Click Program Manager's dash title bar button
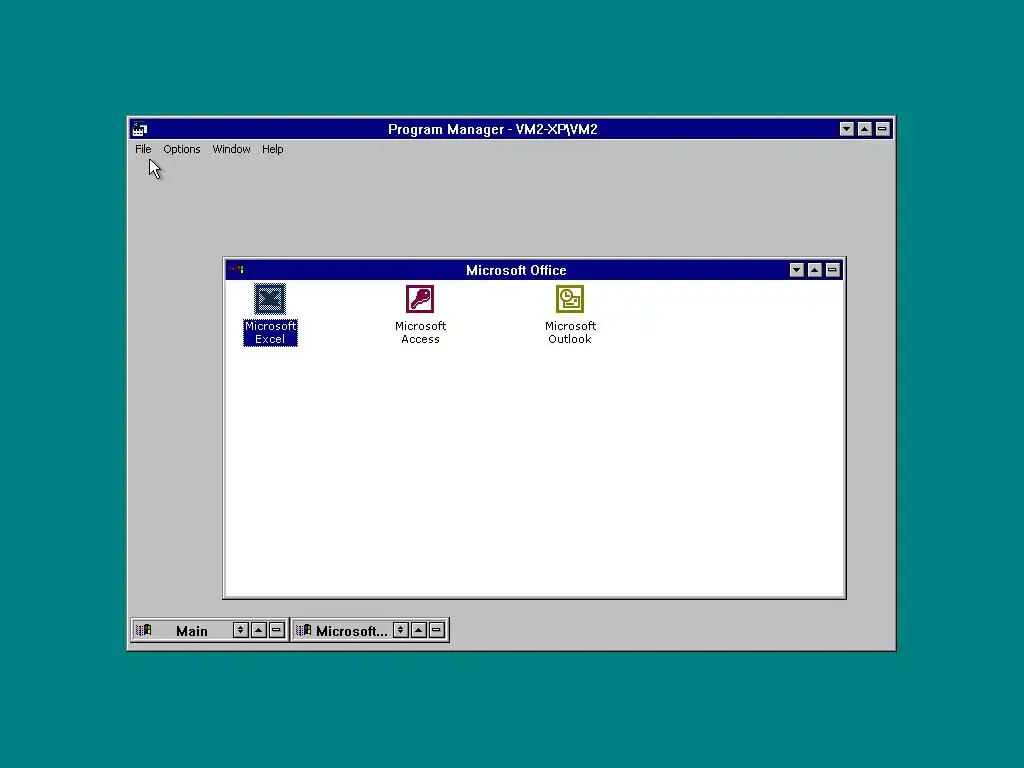Image resolution: width=1024 pixels, height=768 pixels. click(x=882, y=129)
